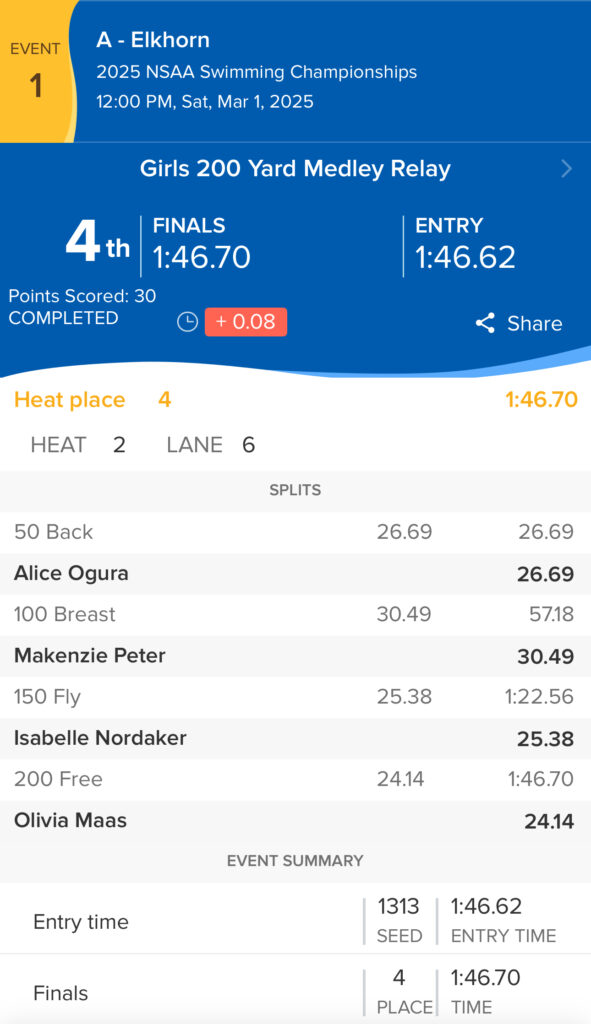
Task: Open the Entry time summary row
Action: 295,918
